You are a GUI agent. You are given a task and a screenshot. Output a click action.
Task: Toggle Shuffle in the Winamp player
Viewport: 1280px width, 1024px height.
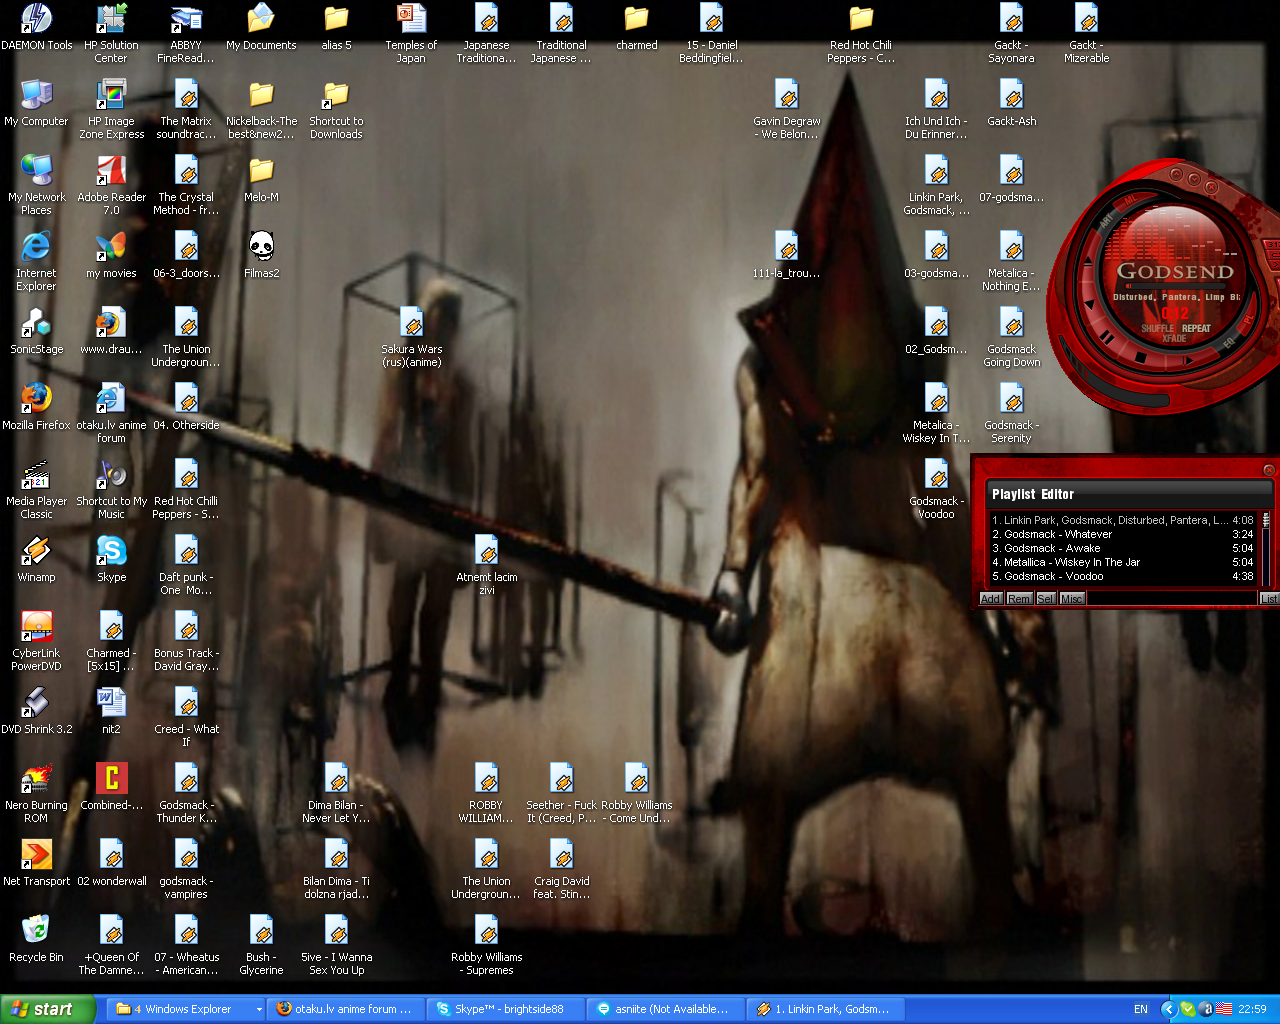pos(1158,328)
